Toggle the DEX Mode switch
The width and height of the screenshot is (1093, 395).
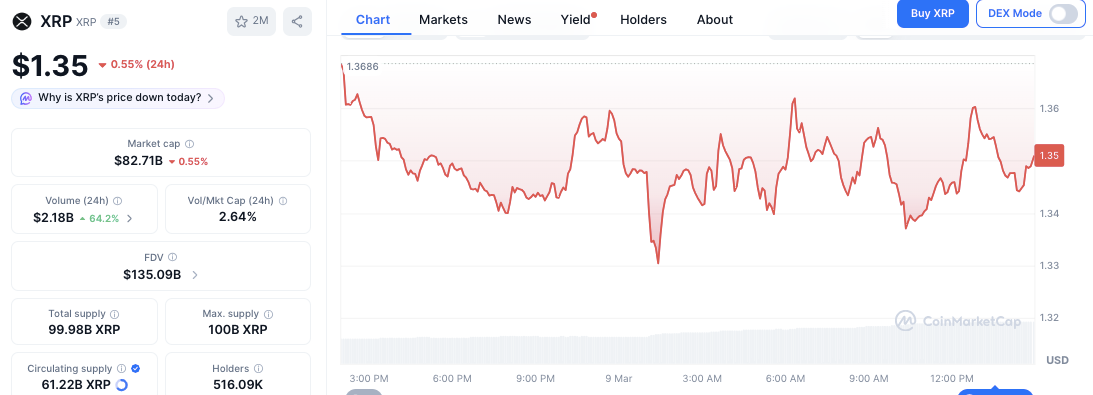1063,13
